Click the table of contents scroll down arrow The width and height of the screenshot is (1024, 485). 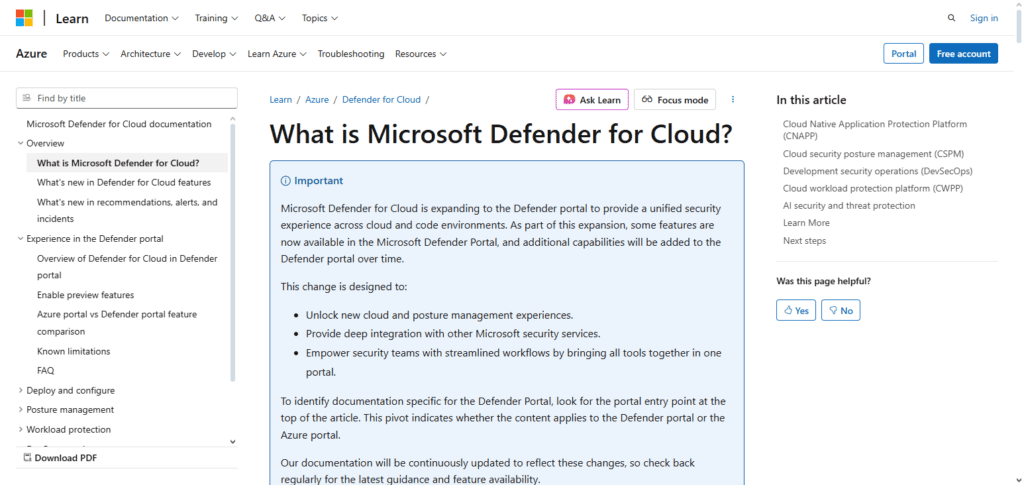click(x=233, y=442)
